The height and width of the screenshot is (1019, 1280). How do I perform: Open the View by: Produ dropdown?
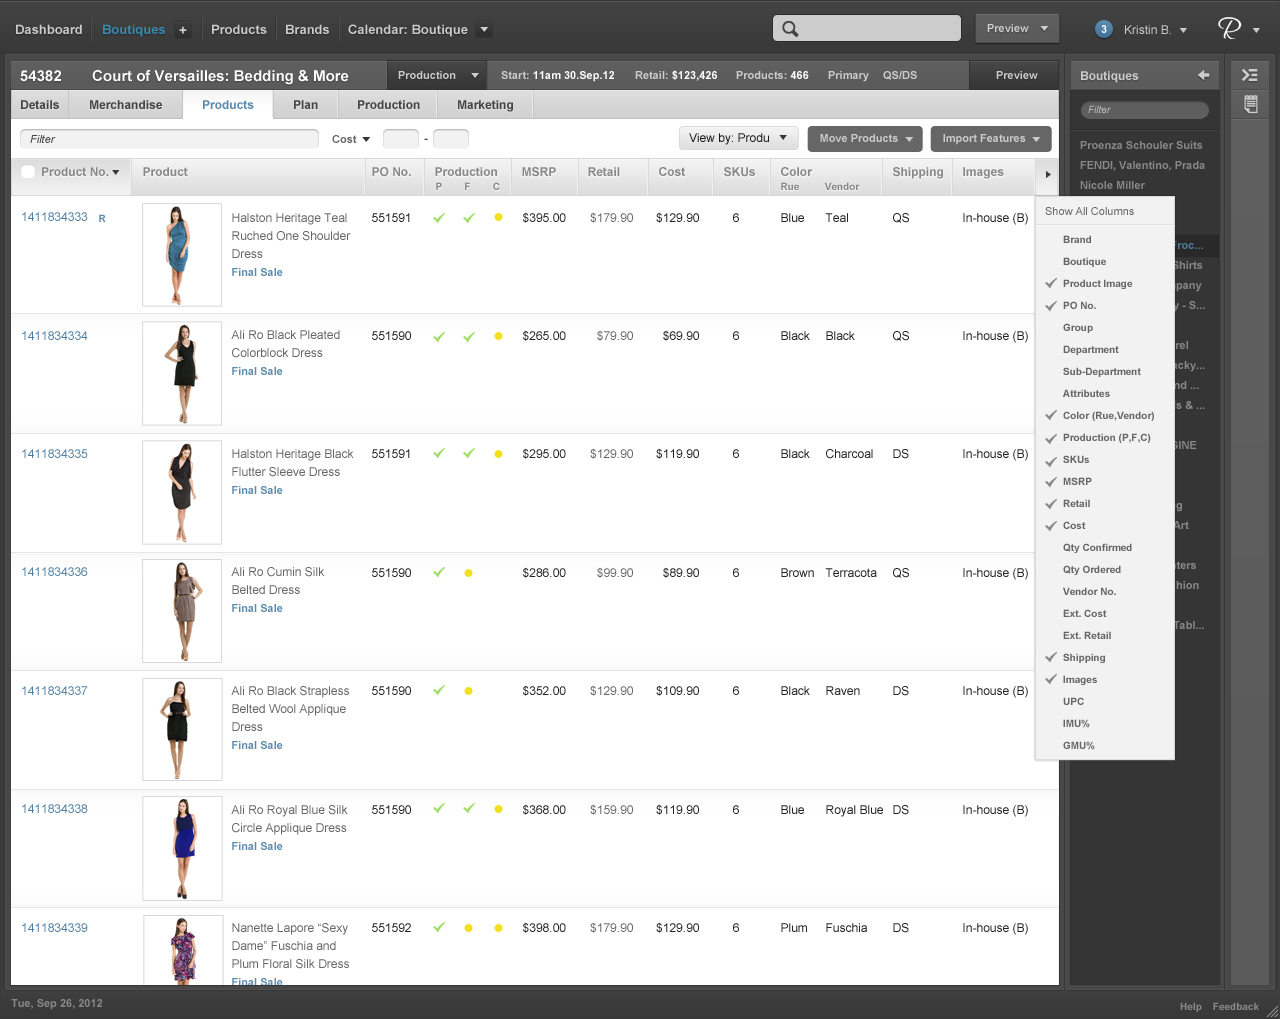click(738, 138)
